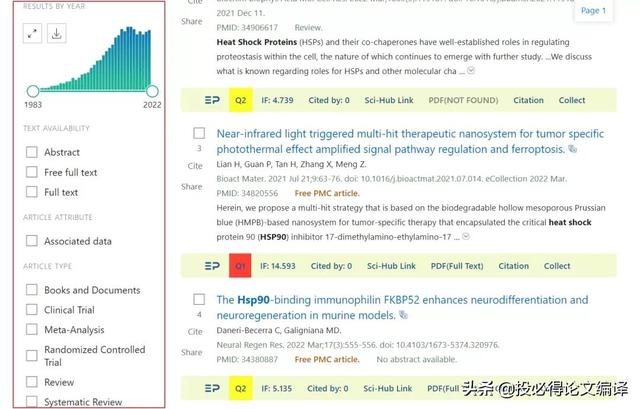Click Share for the Heat Shock Proteins result
Viewport: 640px width, 409px height.
(x=191, y=21)
